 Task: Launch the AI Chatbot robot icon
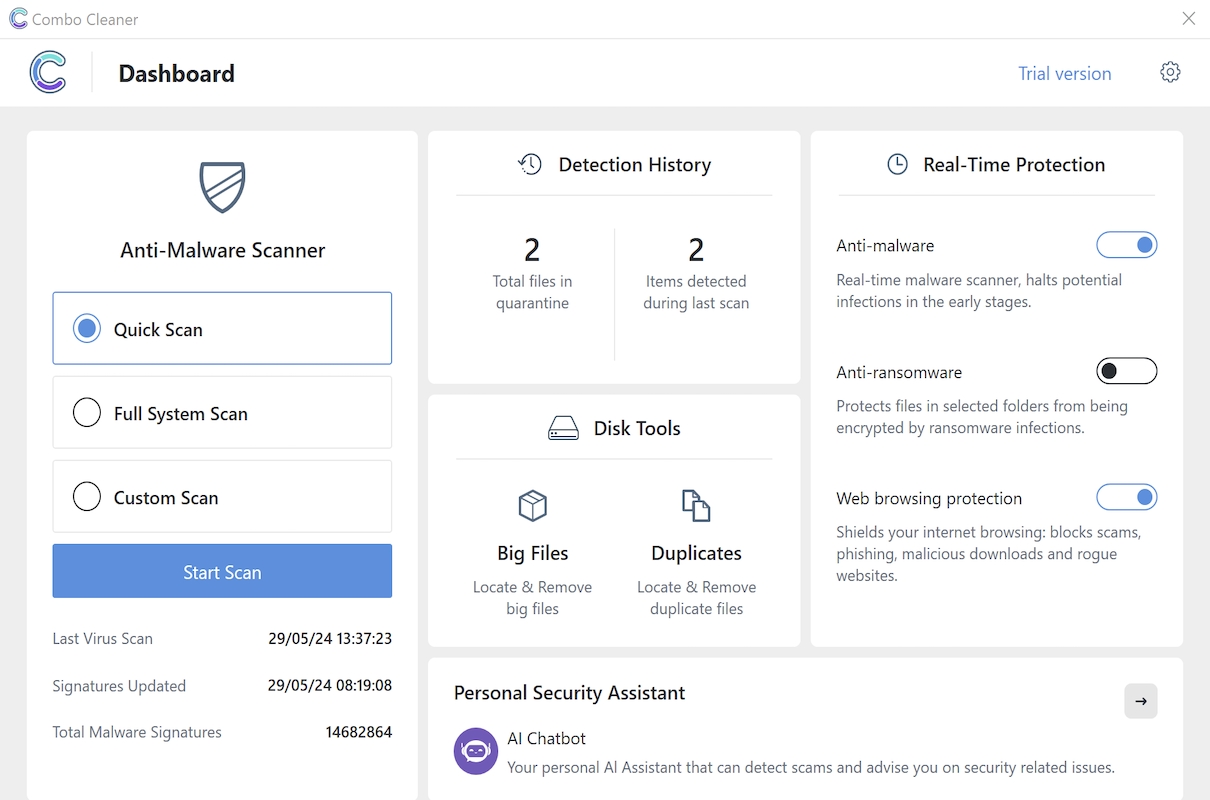[476, 751]
